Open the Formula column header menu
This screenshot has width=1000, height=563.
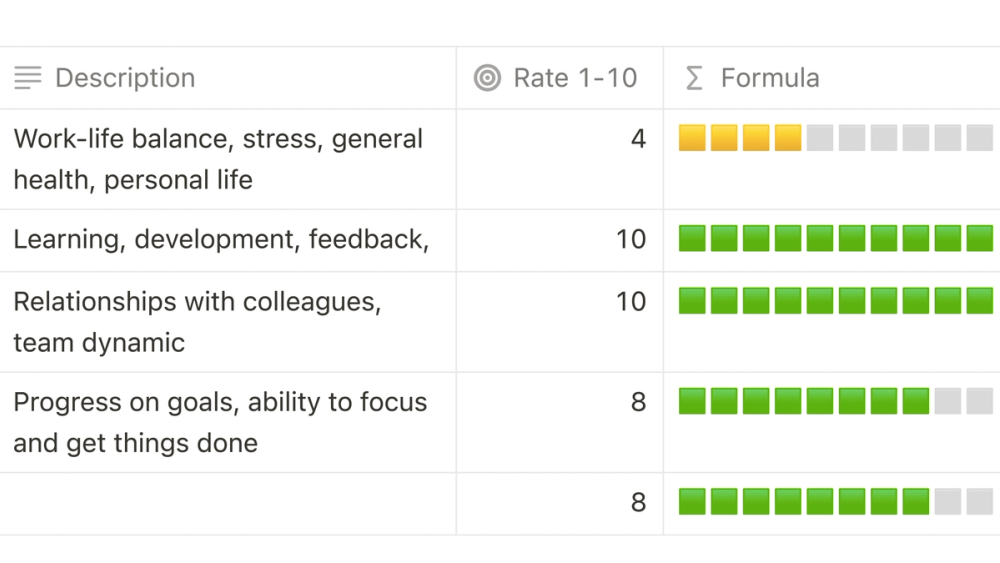click(832, 78)
